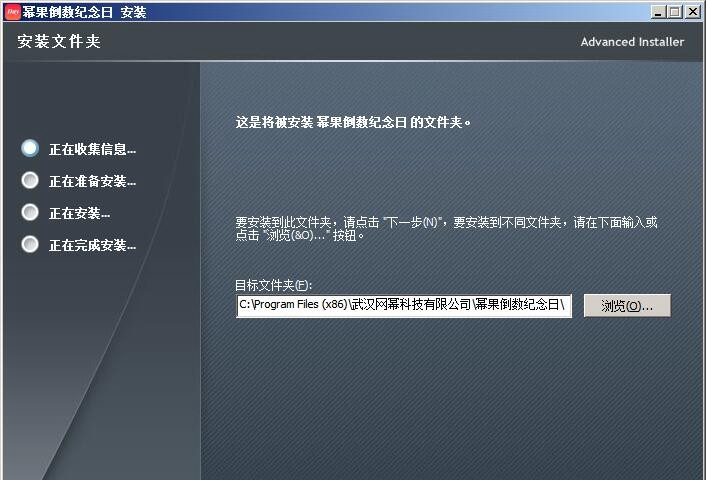This screenshot has width=706, height=480.
Task: Select the 正在准备安装 step indicator
Action: [x=30, y=180]
